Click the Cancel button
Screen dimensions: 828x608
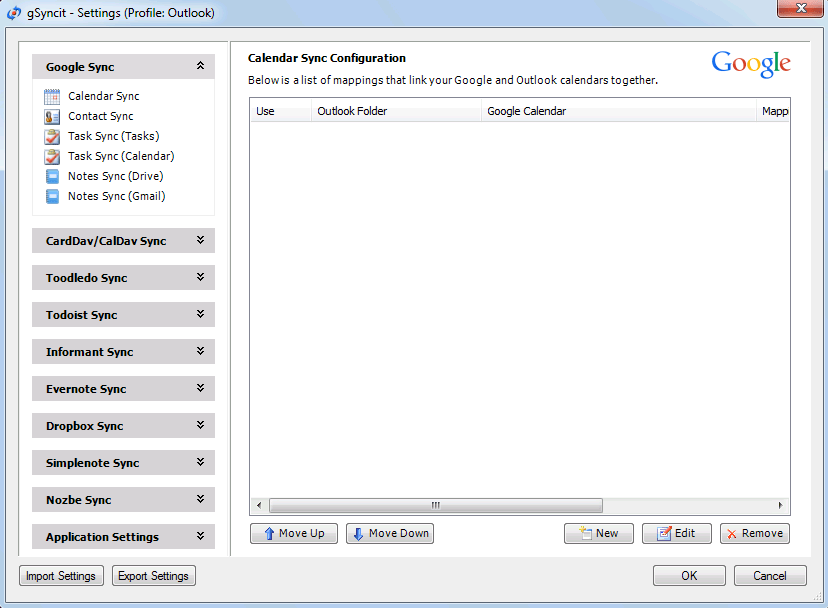click(770, 576)
